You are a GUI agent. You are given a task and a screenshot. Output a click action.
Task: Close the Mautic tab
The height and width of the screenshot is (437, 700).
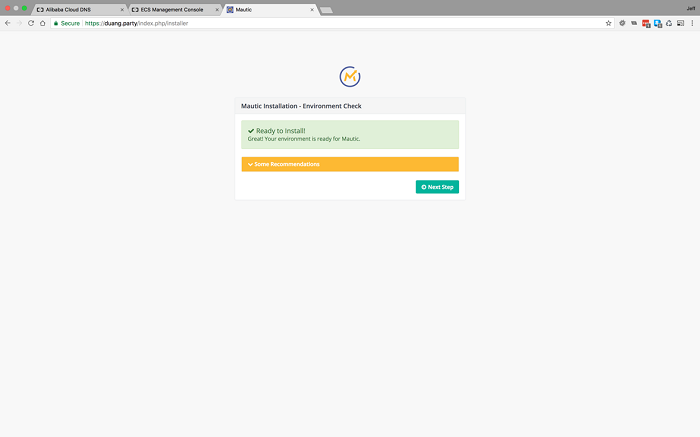point(312,10)
